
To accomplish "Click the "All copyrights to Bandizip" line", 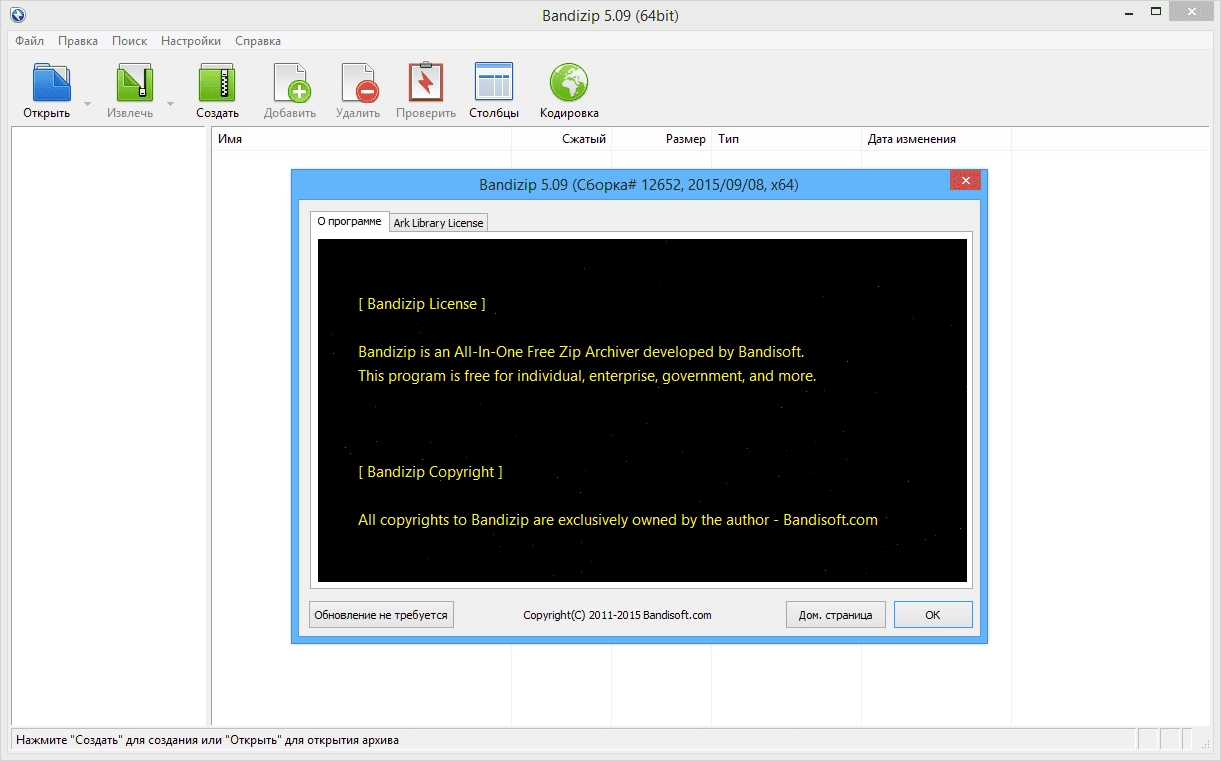I will (618, 520).
